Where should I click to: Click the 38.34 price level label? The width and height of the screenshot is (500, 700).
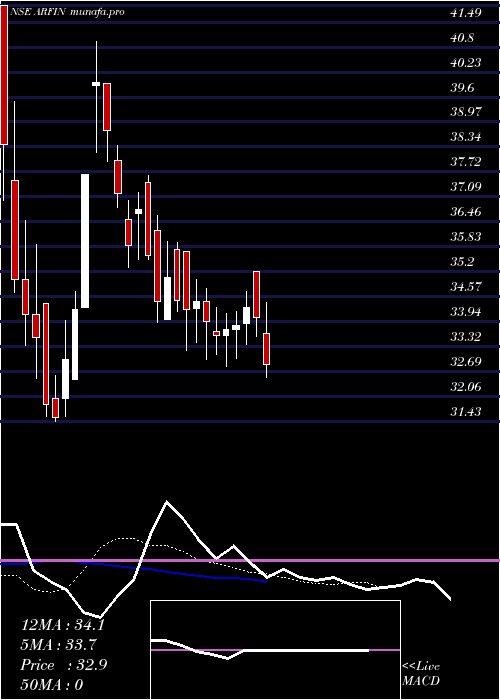point(466,137)
